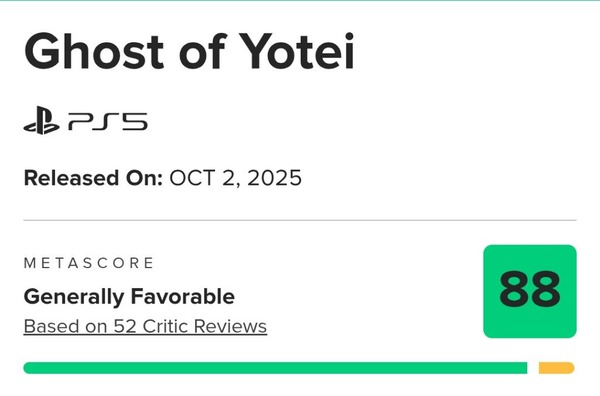Click the PlayStation logo symbol

pos(41,120)
